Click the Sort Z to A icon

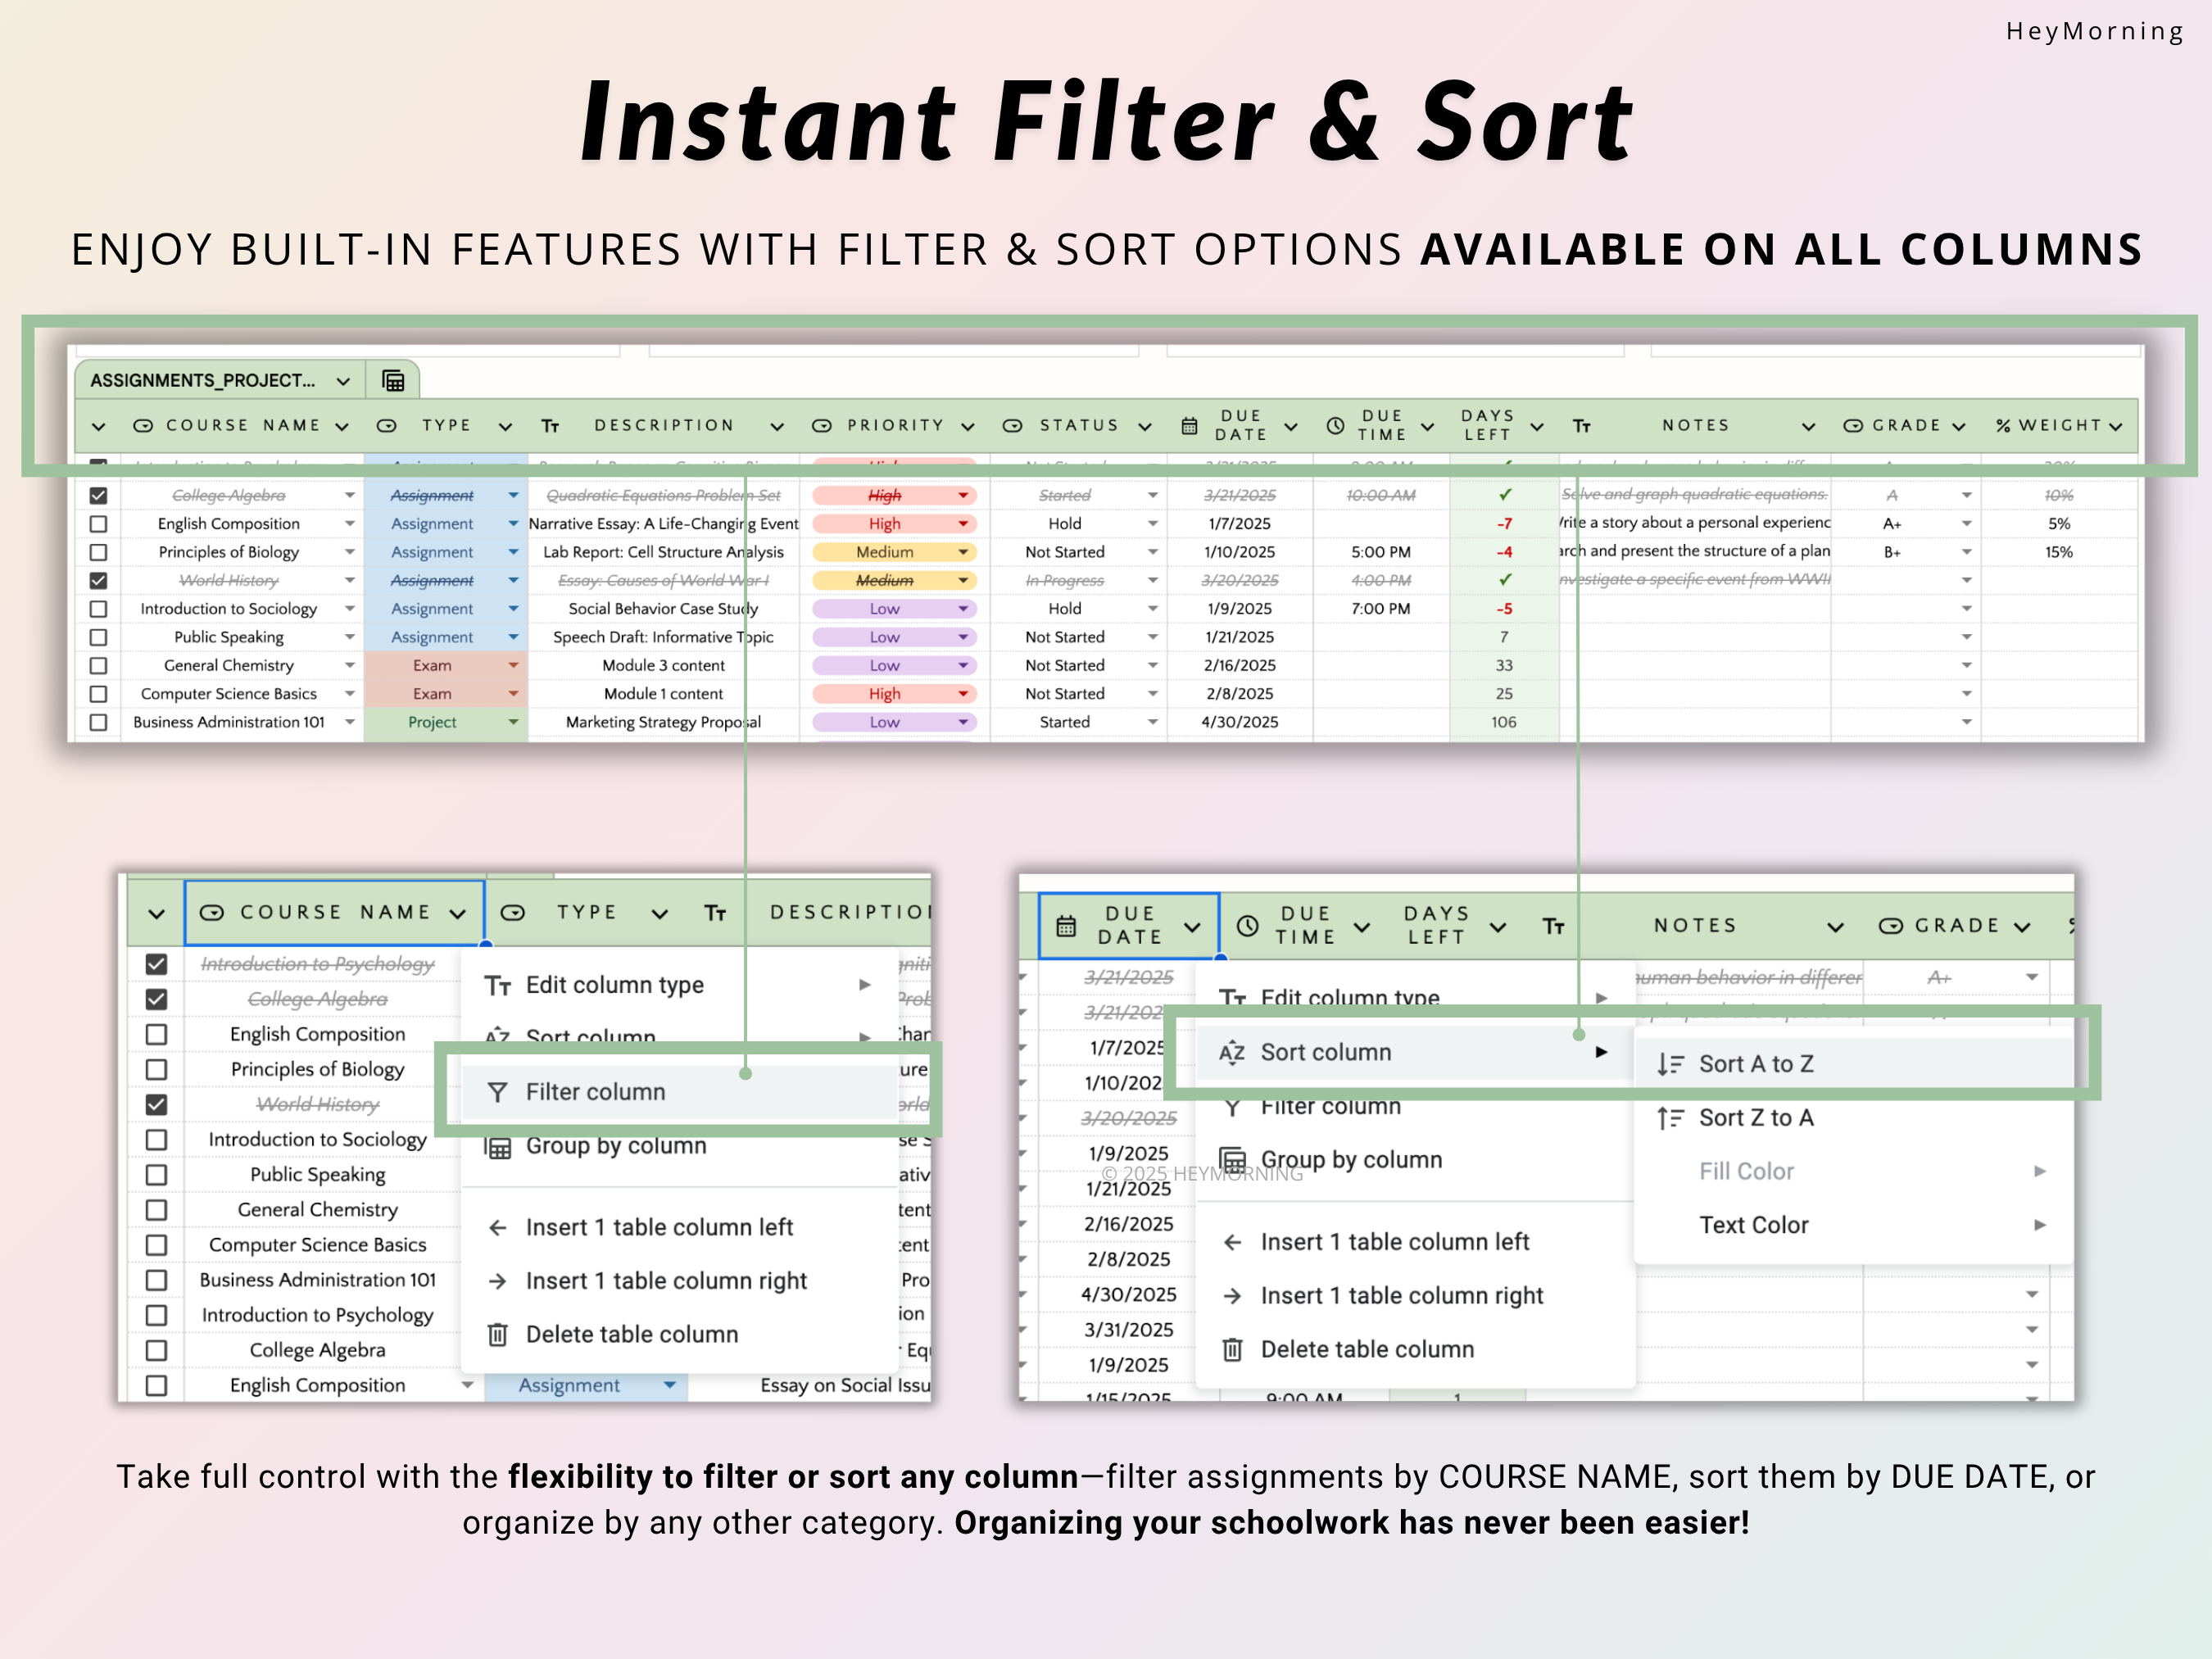pos(1670,1118)
